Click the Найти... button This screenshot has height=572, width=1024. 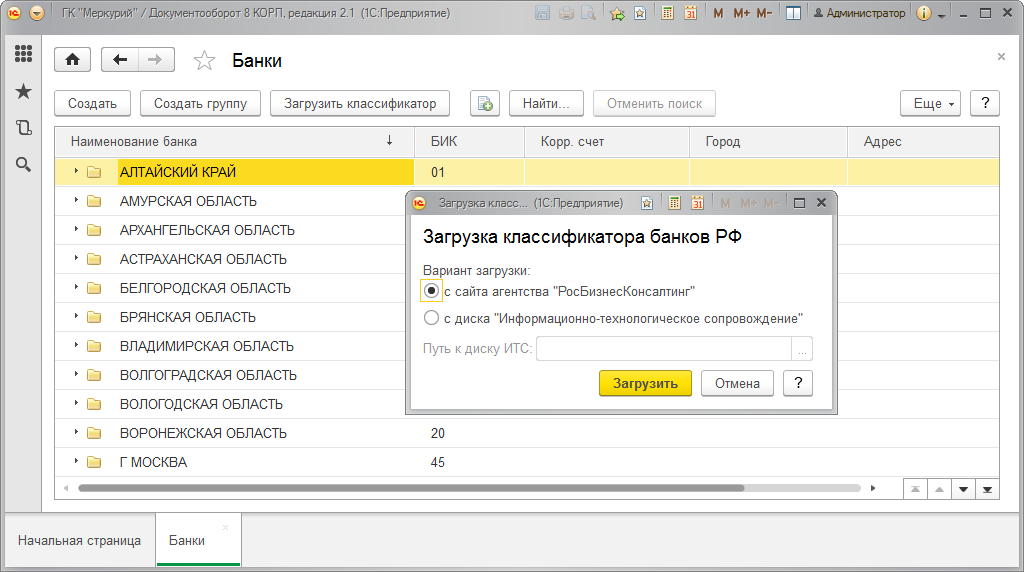[x=546, y=103]
